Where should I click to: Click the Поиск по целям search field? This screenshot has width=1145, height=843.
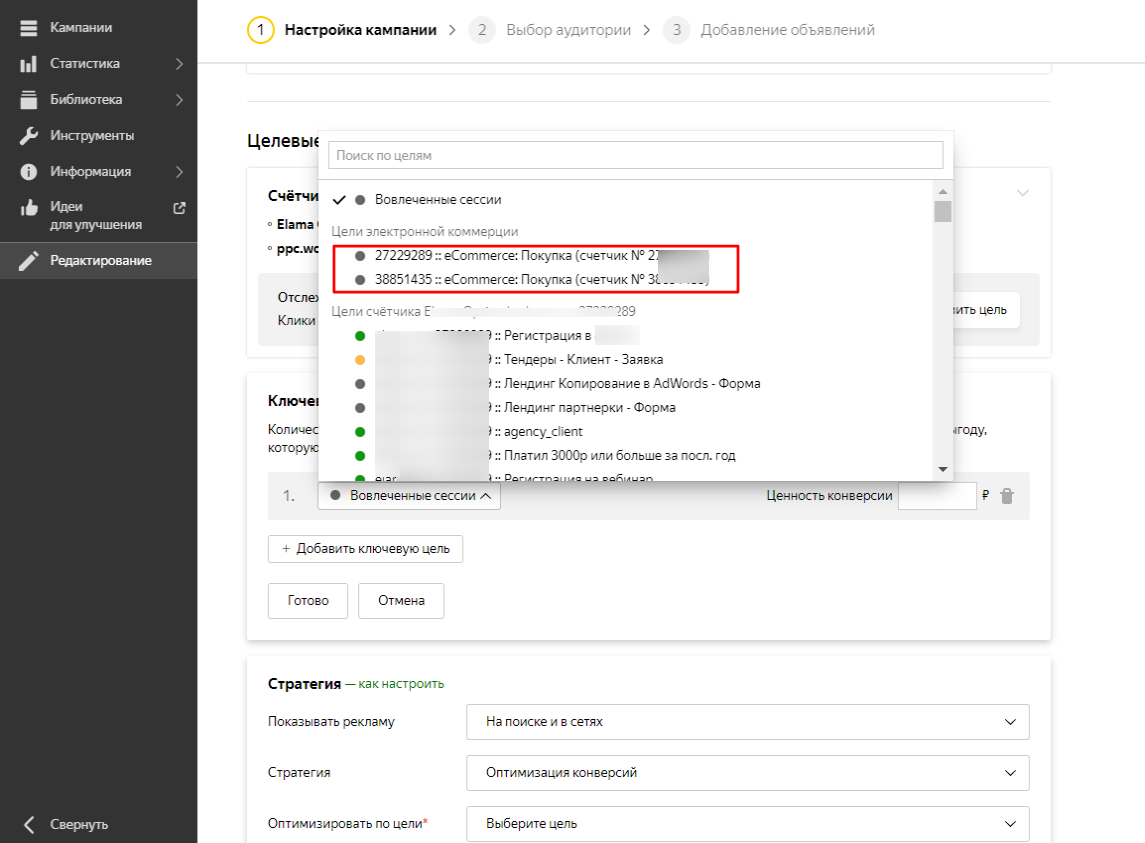[x=635, y=156]
